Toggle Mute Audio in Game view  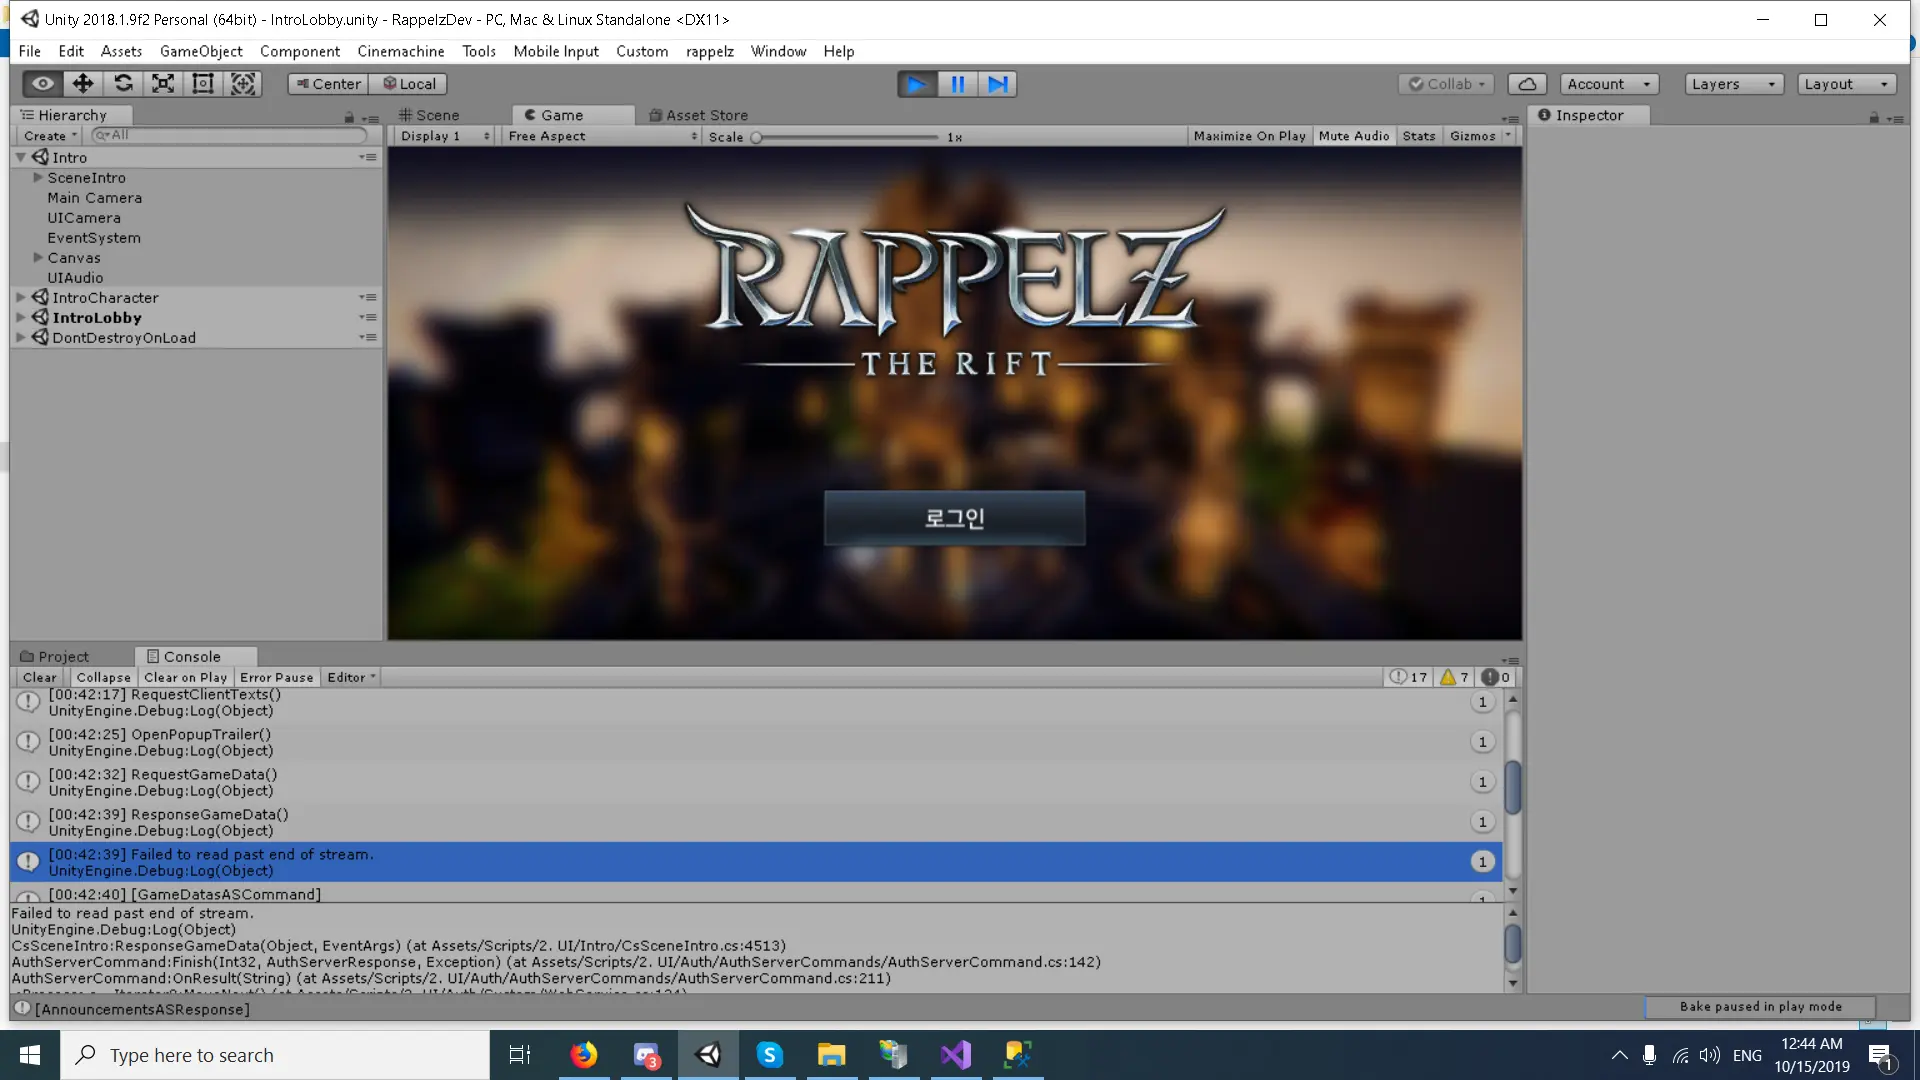[1353, 136]
